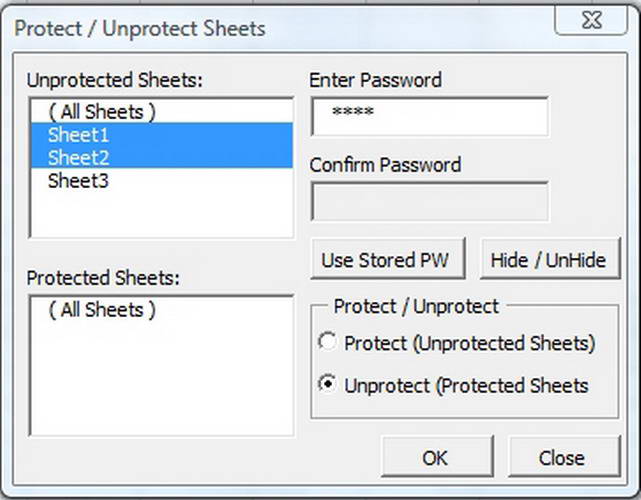Click the Protect / Unprotect group box label
641x500 pixels.
click(x=416, y=306)
